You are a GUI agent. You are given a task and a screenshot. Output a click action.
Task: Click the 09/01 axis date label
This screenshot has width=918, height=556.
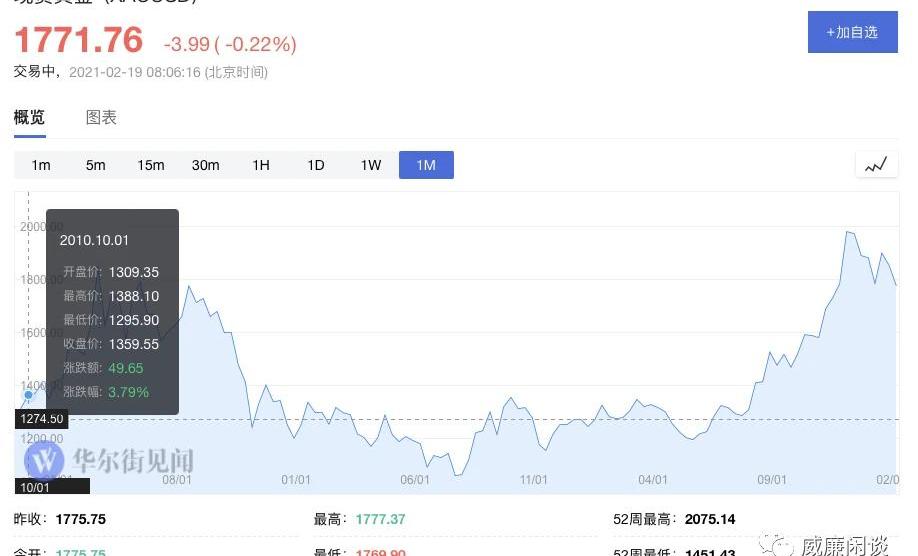[x=772, y=480]
